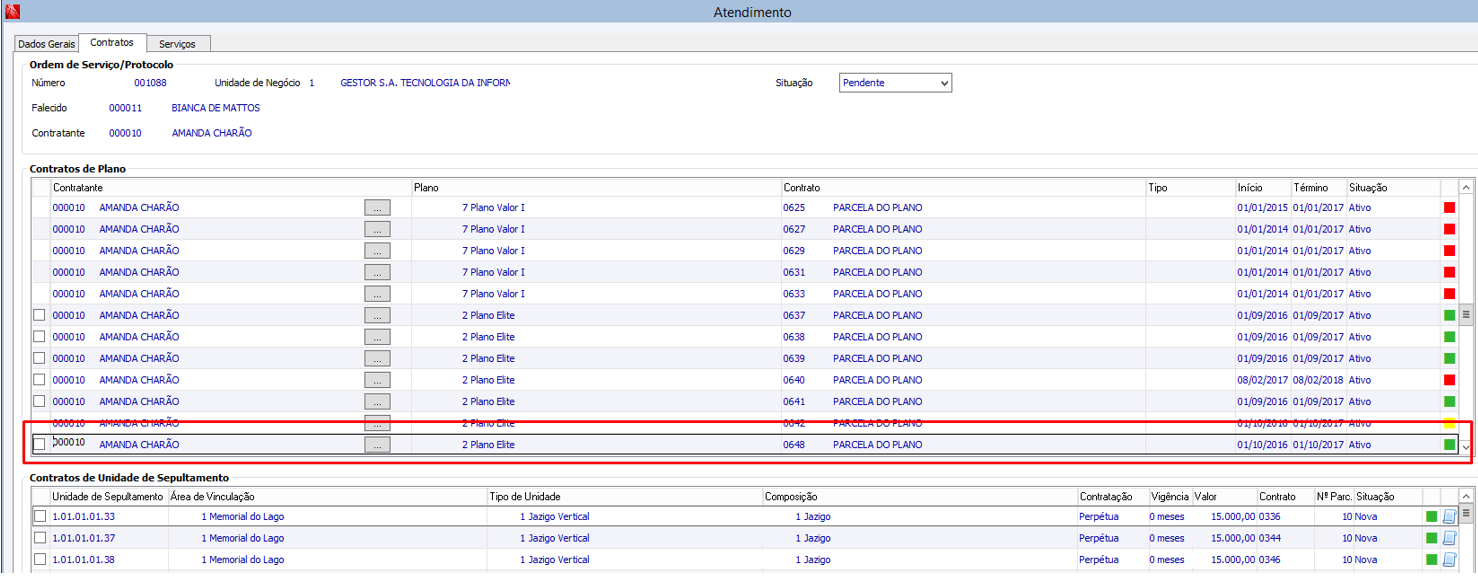Click the ellipsis button for contract 0627
This screenshot has width=1478, height=576.
377,230
